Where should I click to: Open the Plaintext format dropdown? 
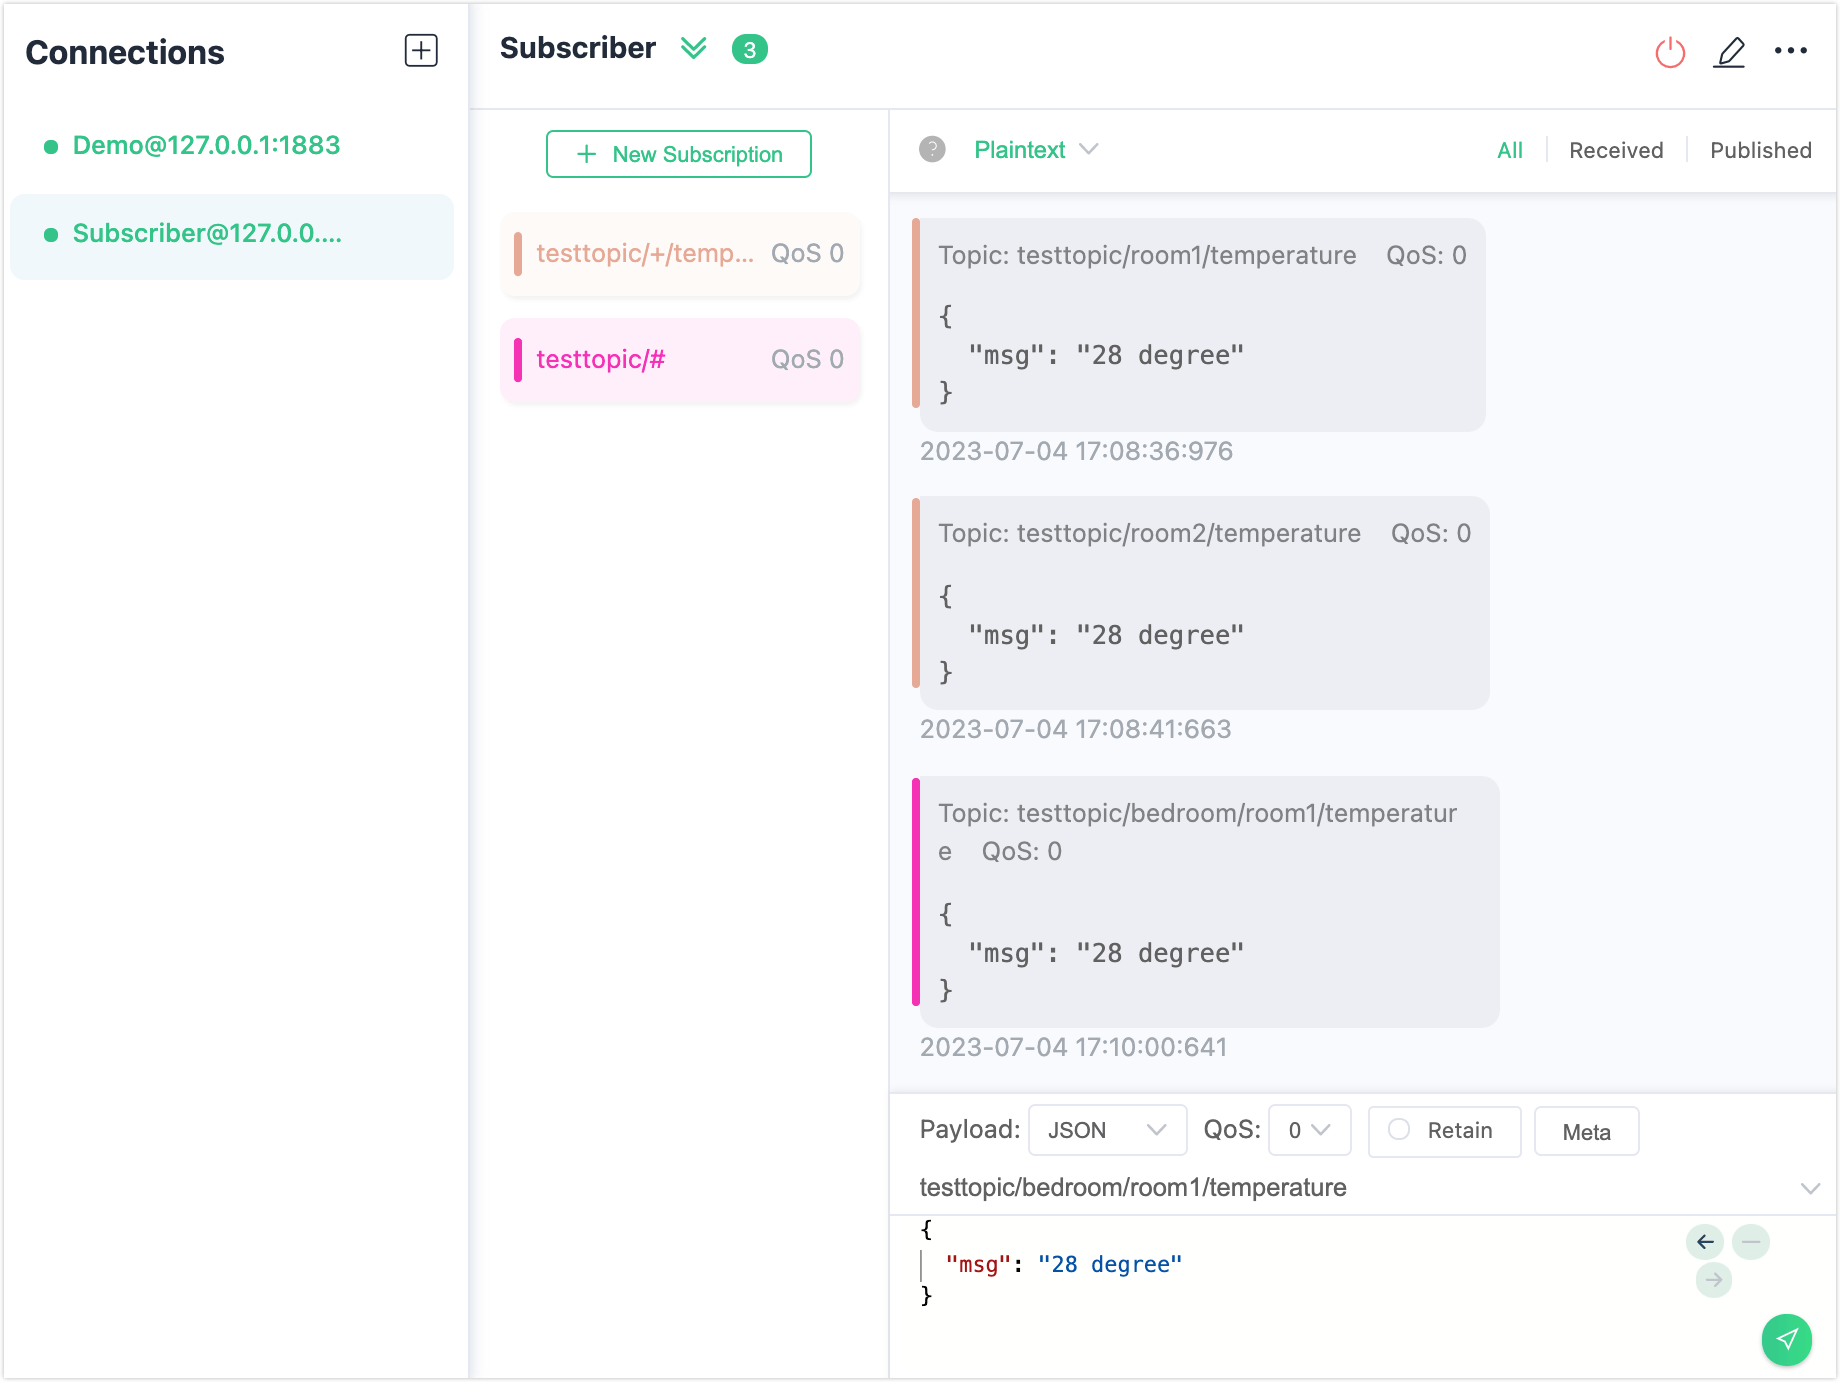pyautogui.click(x=1036, y=150)
